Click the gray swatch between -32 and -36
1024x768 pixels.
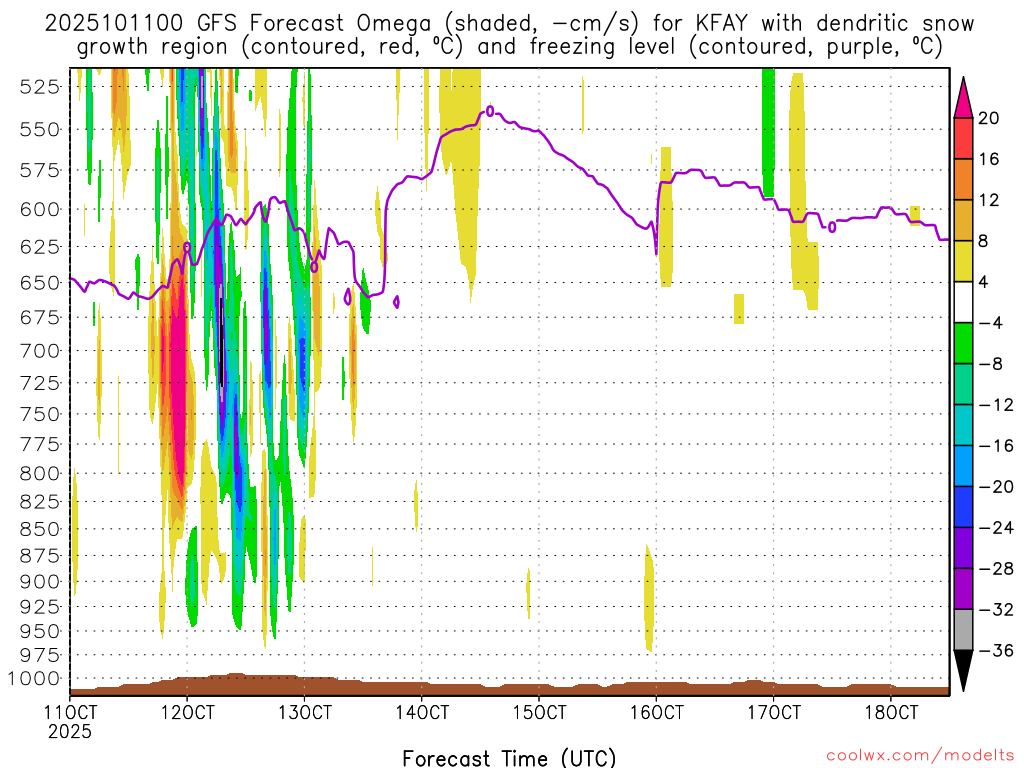coord(963,630)
